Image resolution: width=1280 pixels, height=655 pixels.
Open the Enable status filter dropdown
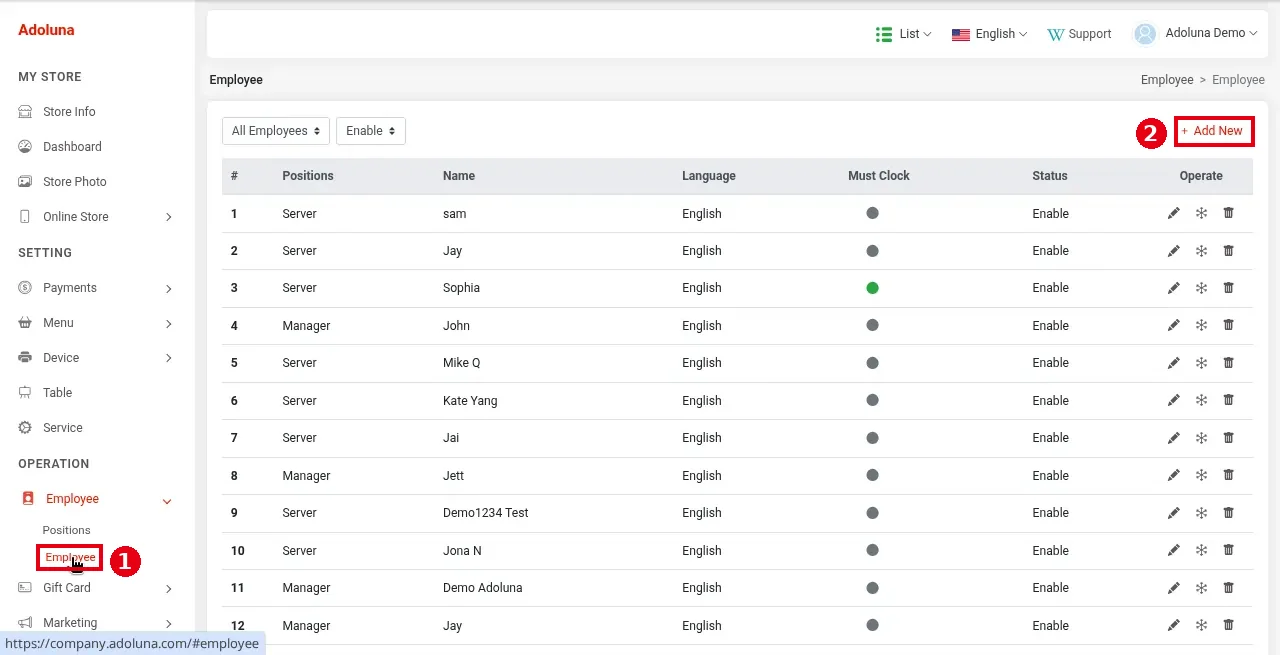371,131
